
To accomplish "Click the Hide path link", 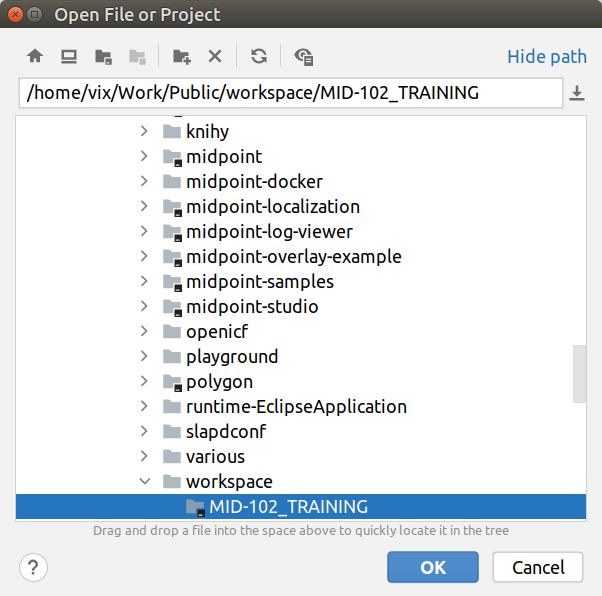I will (x=547, y=56).
